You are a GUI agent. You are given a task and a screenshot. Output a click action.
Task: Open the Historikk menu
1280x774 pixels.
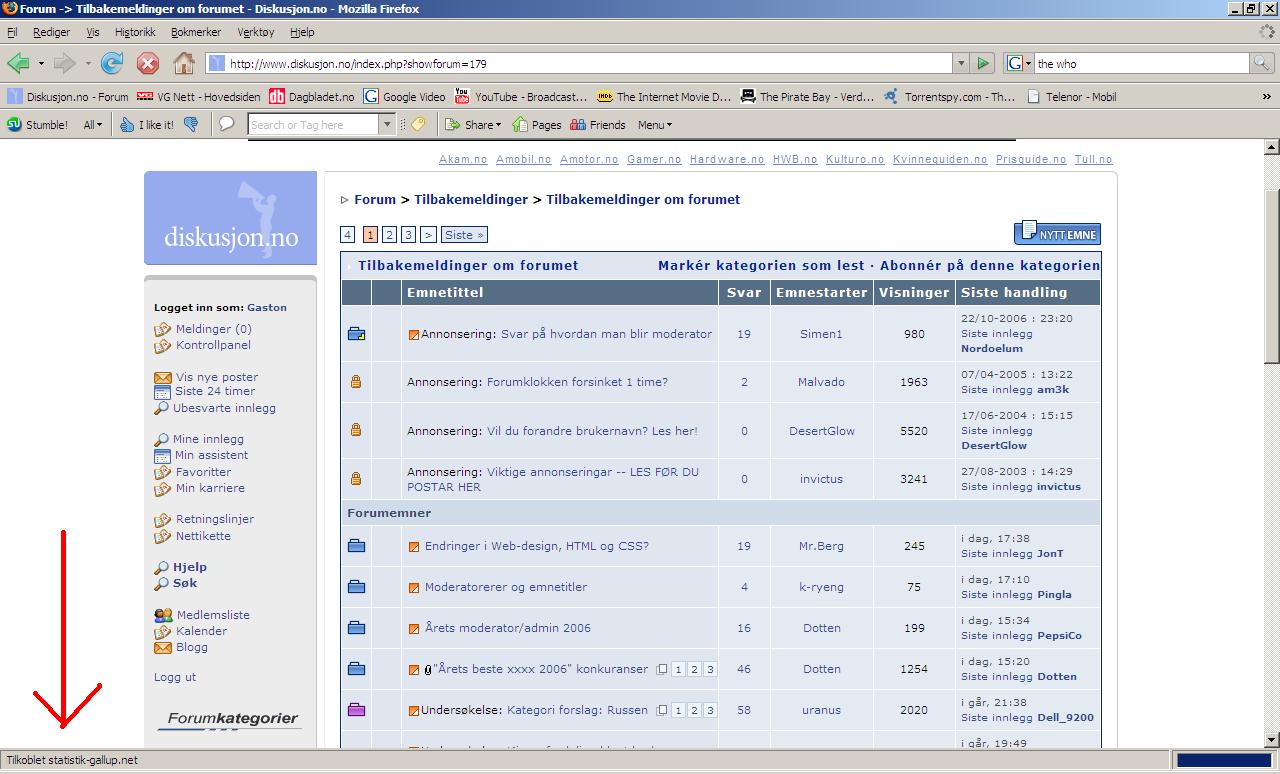135,32
